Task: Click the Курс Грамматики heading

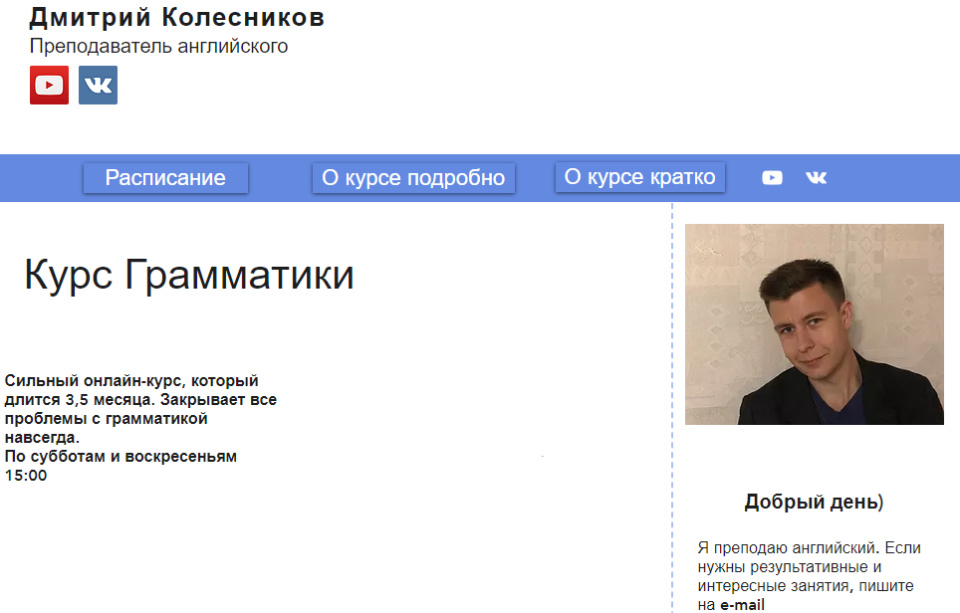Action: pyautogui.click(x=189, y=274)
